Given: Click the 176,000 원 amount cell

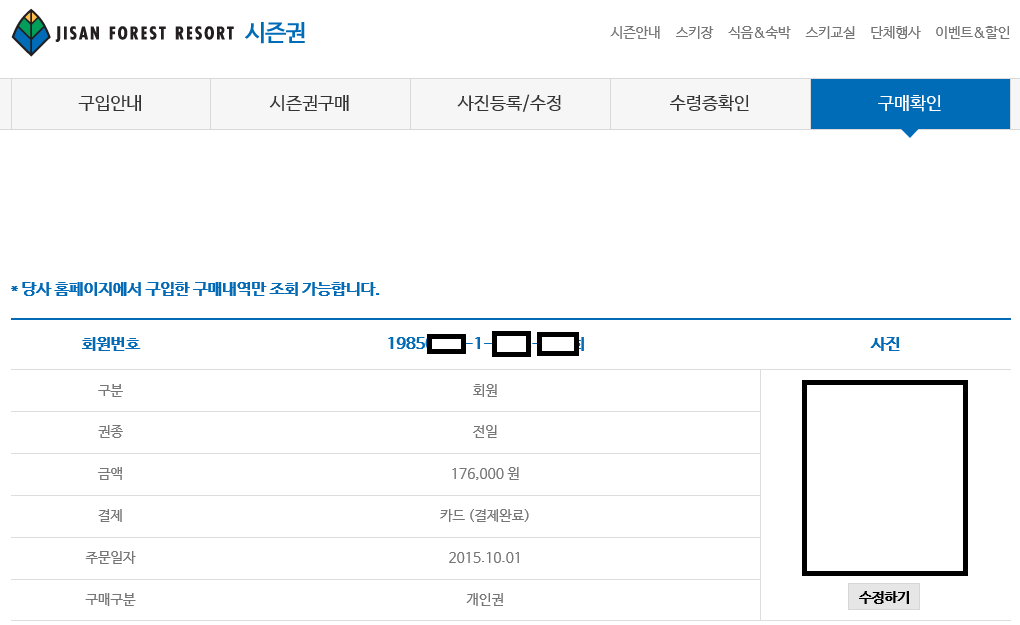Looking at the screenshot, I should (485, 474).
